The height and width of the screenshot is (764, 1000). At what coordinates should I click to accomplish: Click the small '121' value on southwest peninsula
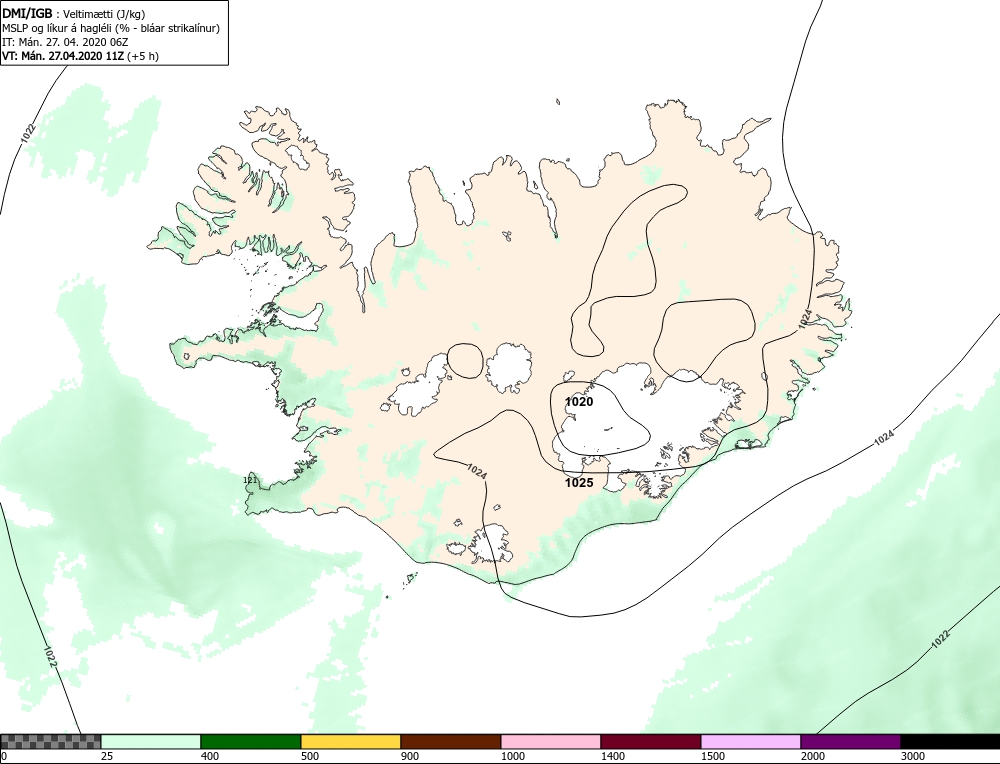251,480
